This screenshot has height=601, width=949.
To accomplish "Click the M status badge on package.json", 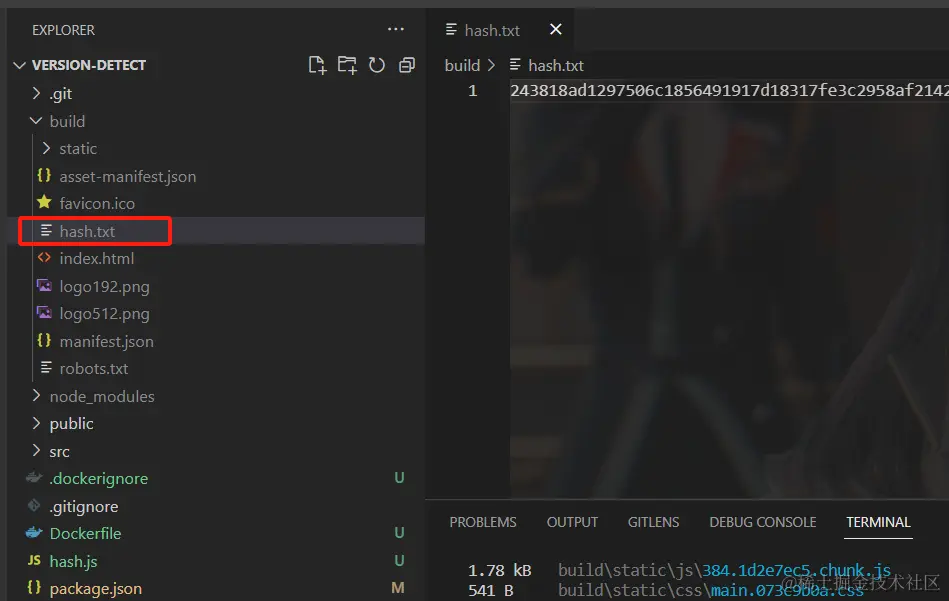I will pos(398,588).
